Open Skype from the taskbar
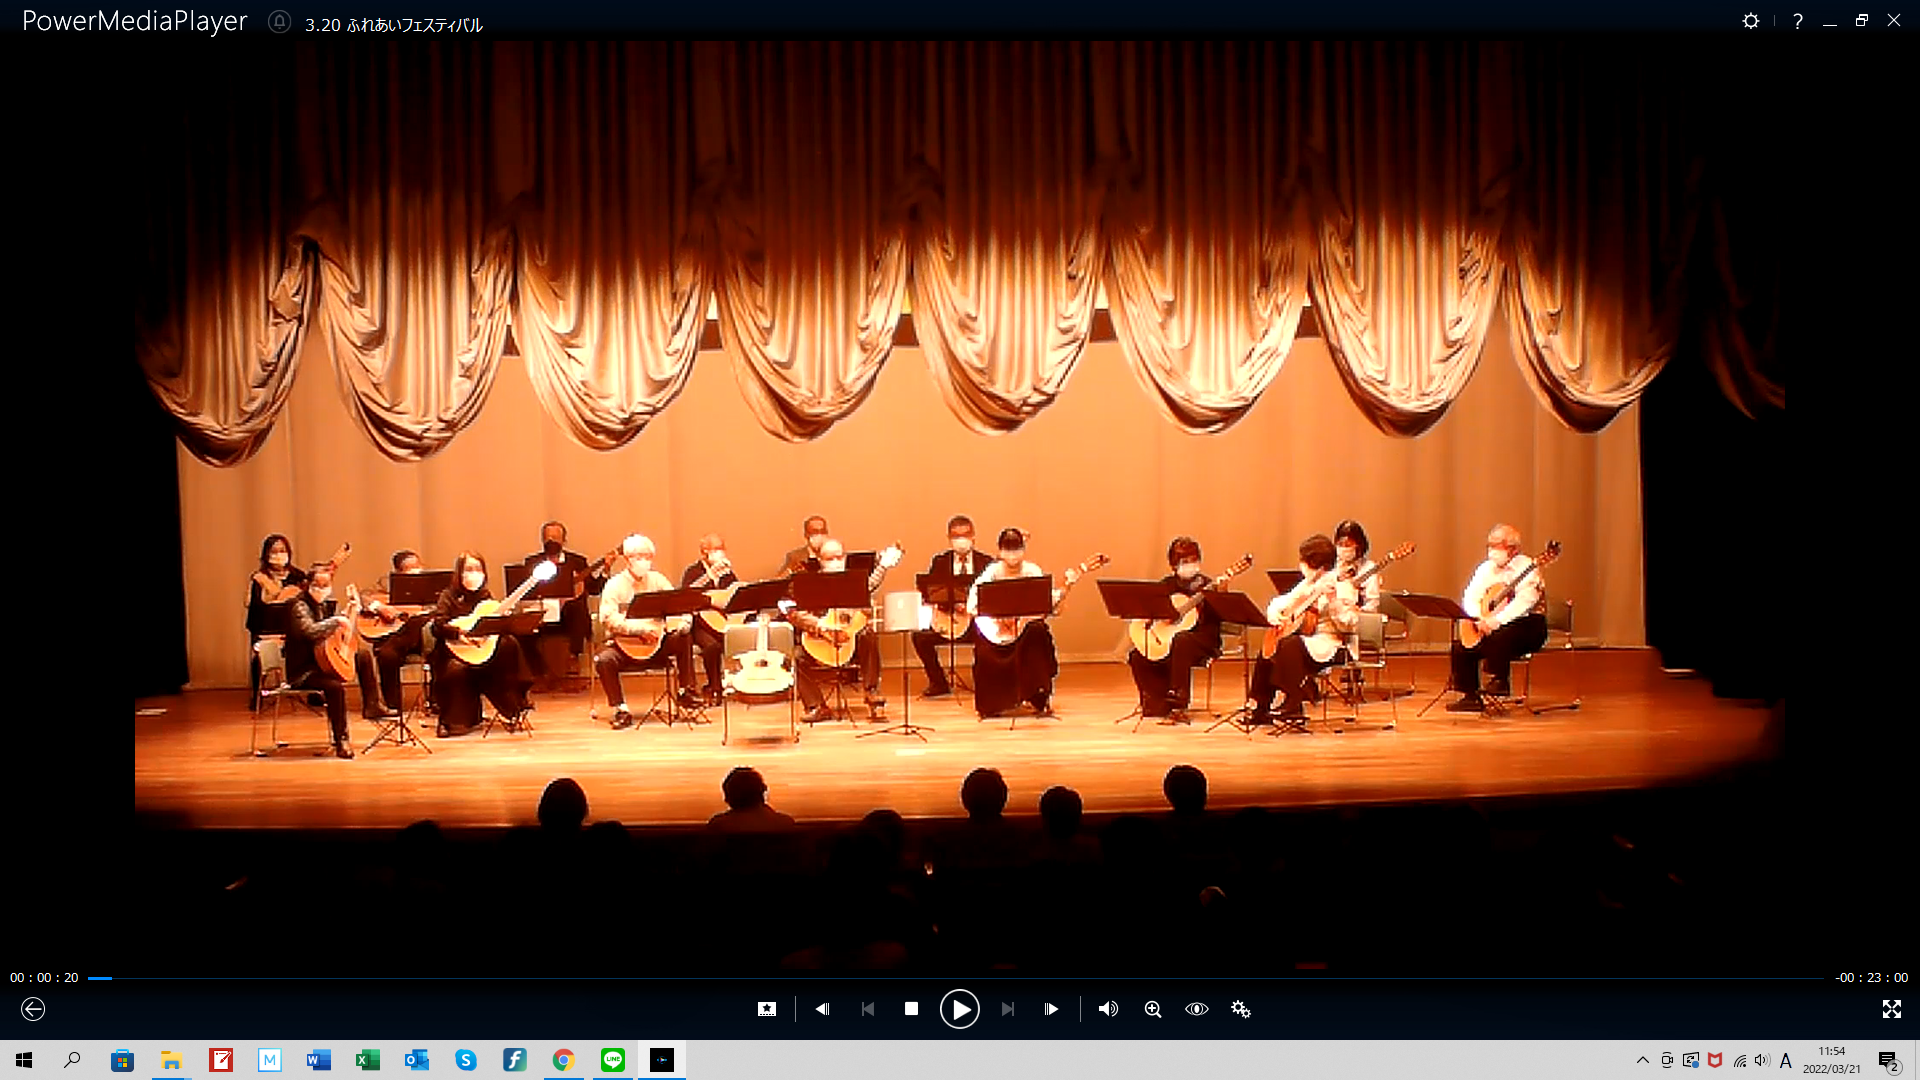 (466, 1060)
